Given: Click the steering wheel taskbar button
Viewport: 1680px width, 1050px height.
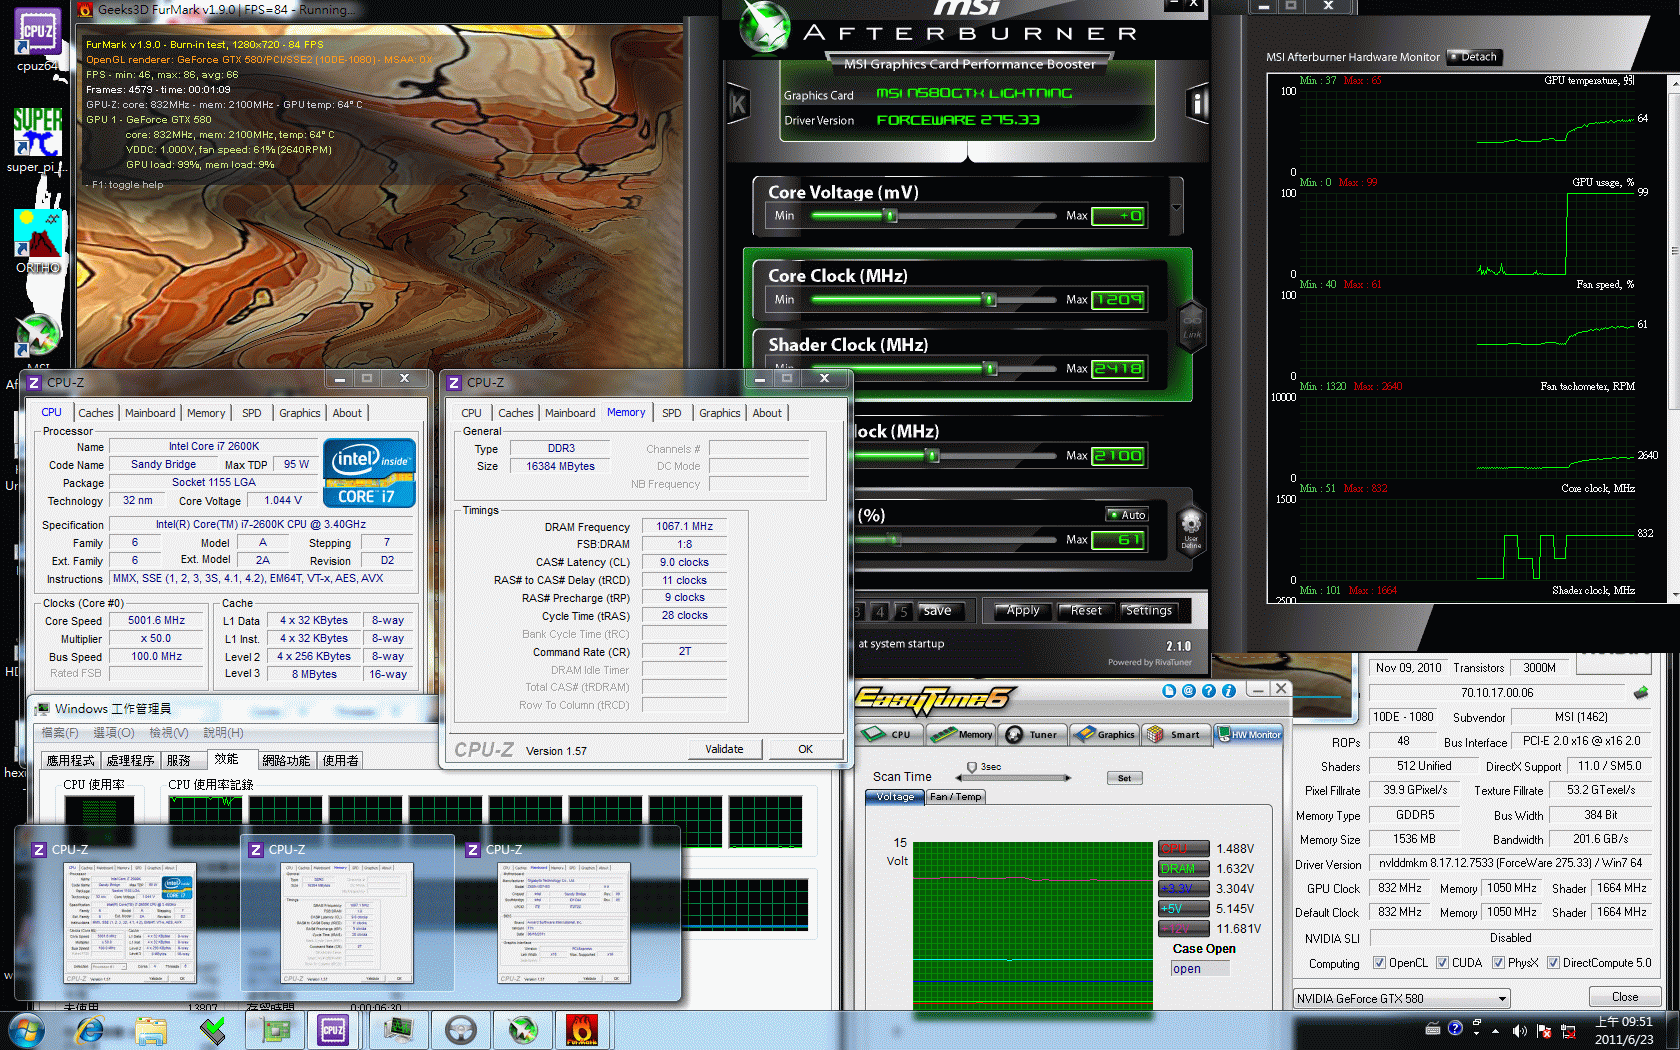Looking at the screenshot, I should [x=460, y=1030].
